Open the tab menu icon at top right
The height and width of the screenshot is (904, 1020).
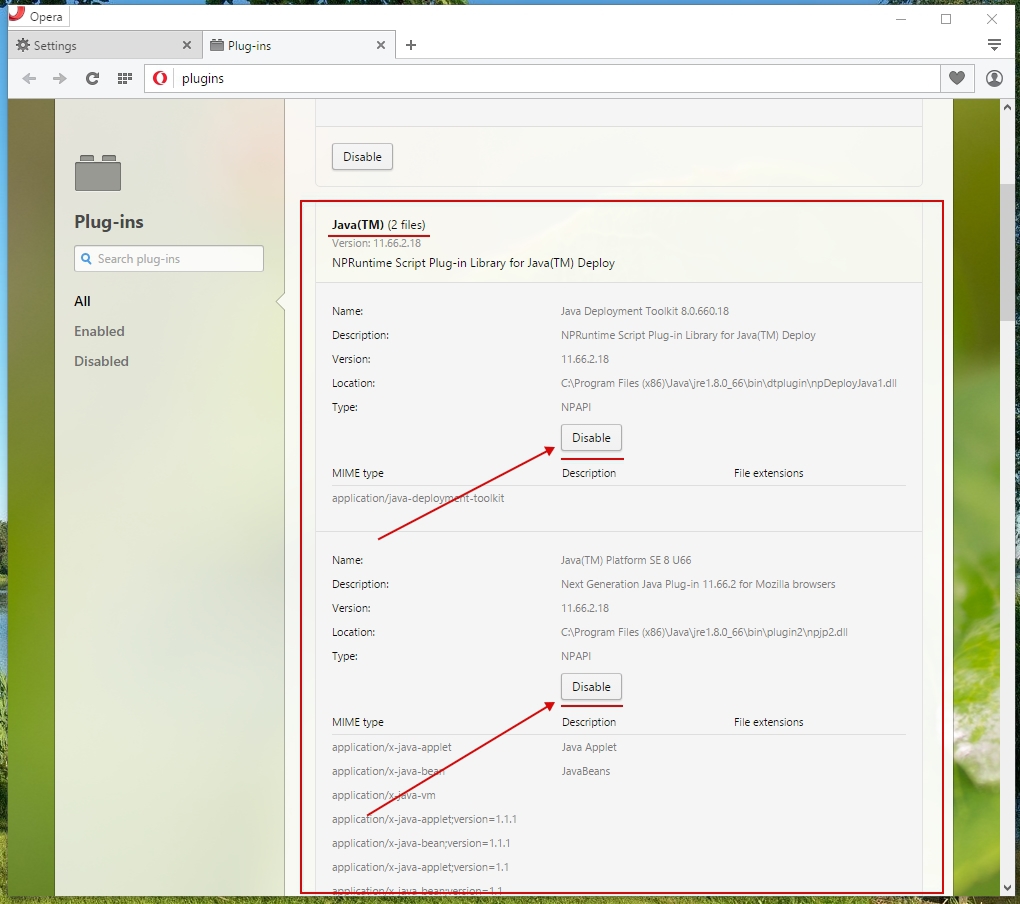(994, 45)
